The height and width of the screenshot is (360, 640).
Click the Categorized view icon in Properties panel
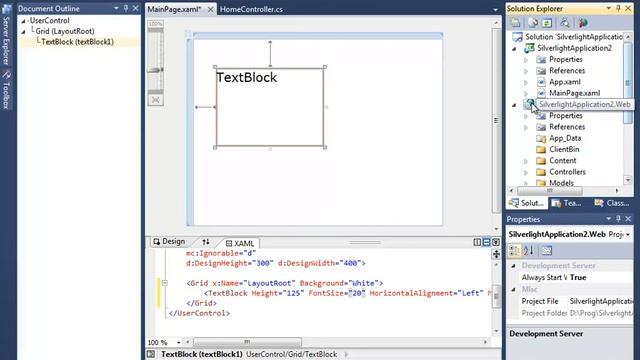click(514, 251)
